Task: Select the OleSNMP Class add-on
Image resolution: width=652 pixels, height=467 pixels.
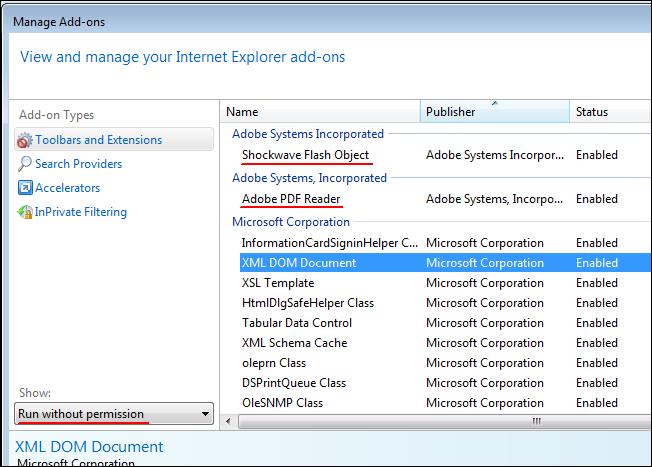Action: pyautogui.click(x=282, y=403)
